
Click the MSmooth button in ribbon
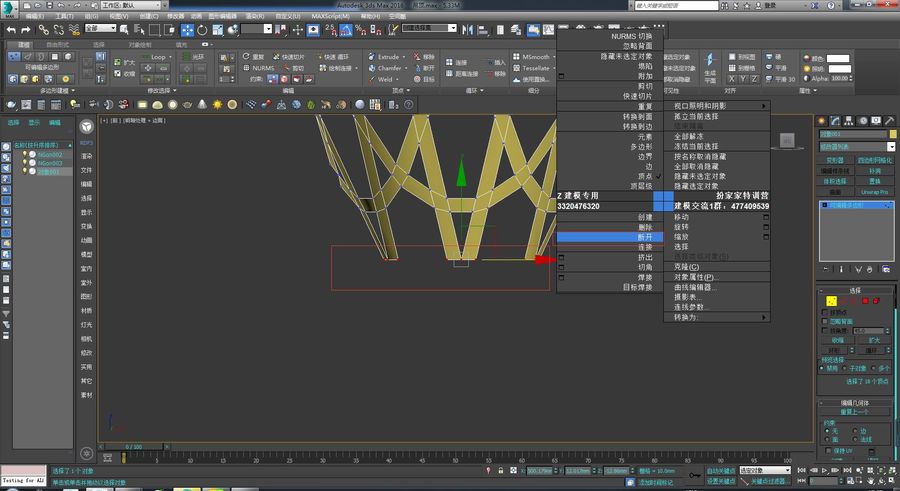point(532,56)
